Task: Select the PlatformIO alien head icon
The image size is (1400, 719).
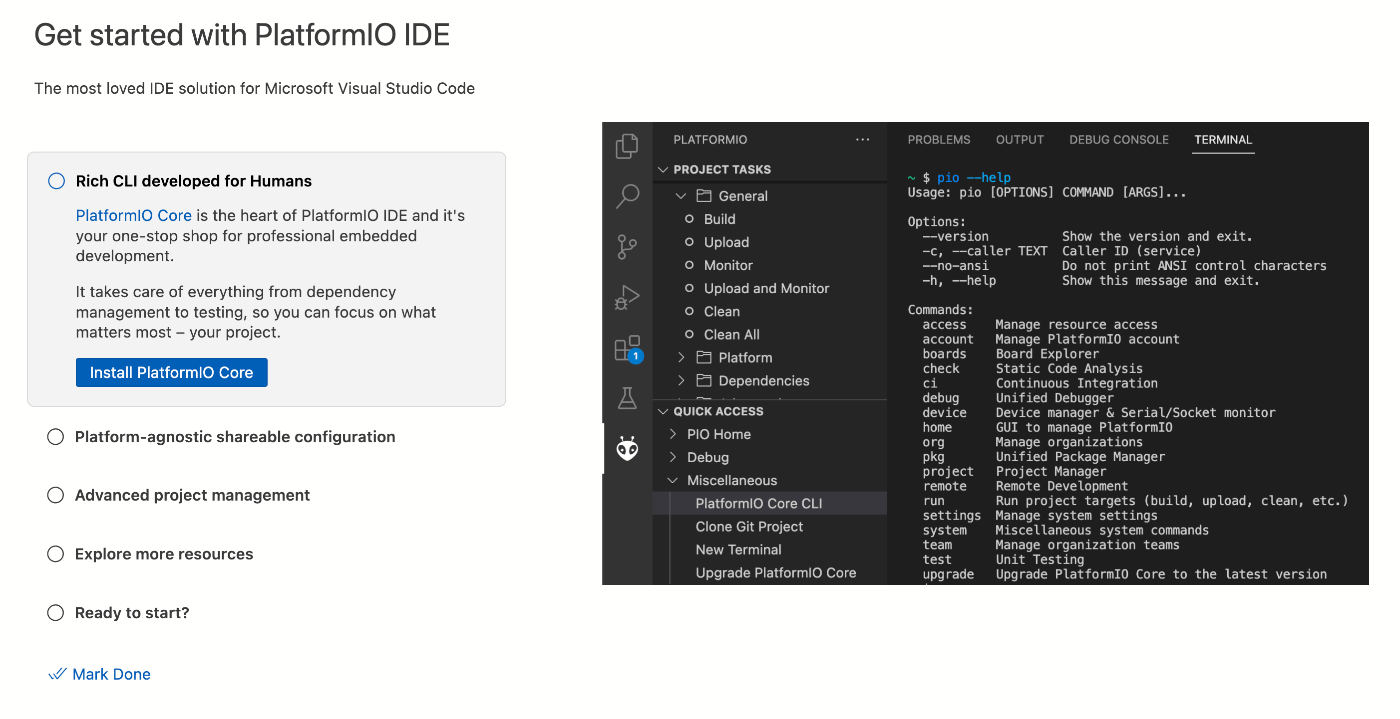Action: coord(627,449)
